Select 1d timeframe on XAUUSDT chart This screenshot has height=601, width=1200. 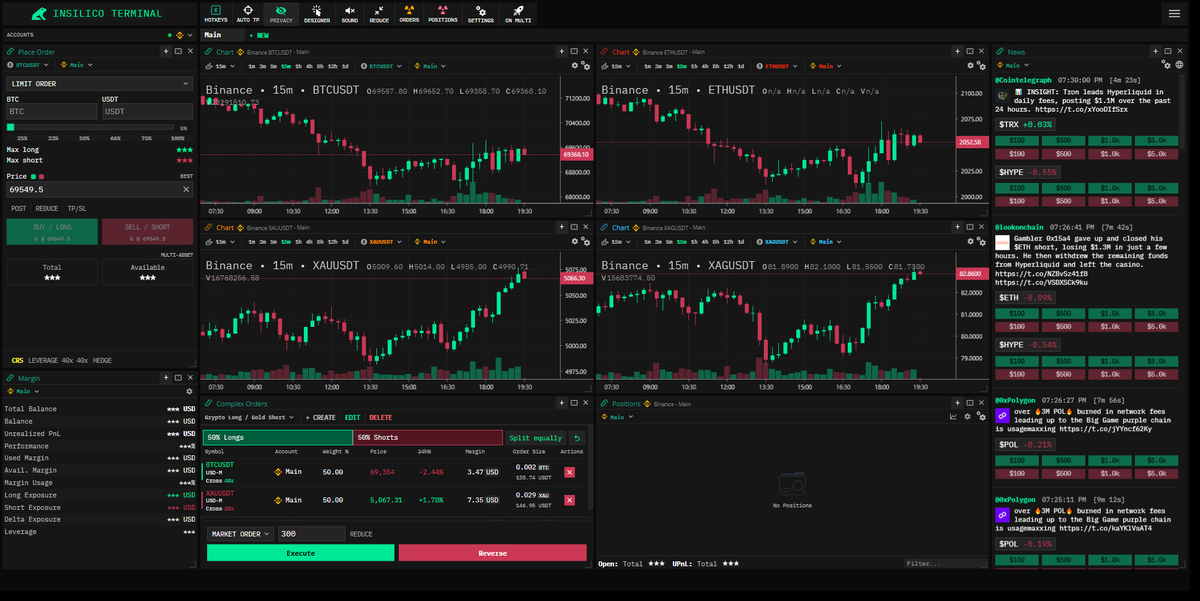(347, 241)
